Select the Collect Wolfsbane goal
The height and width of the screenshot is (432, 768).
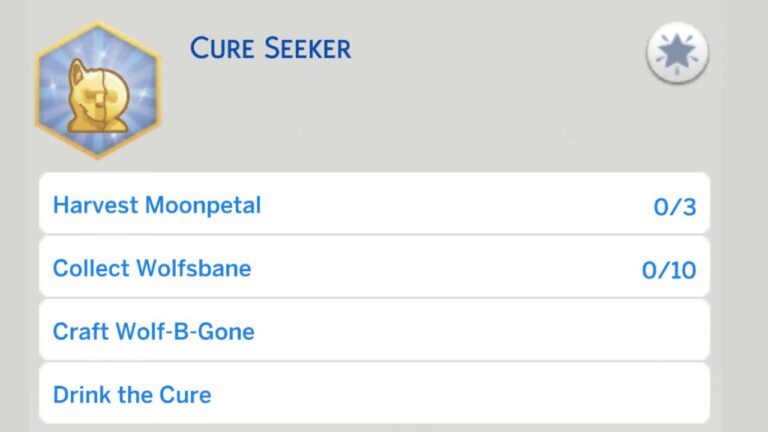pos(152,269)
